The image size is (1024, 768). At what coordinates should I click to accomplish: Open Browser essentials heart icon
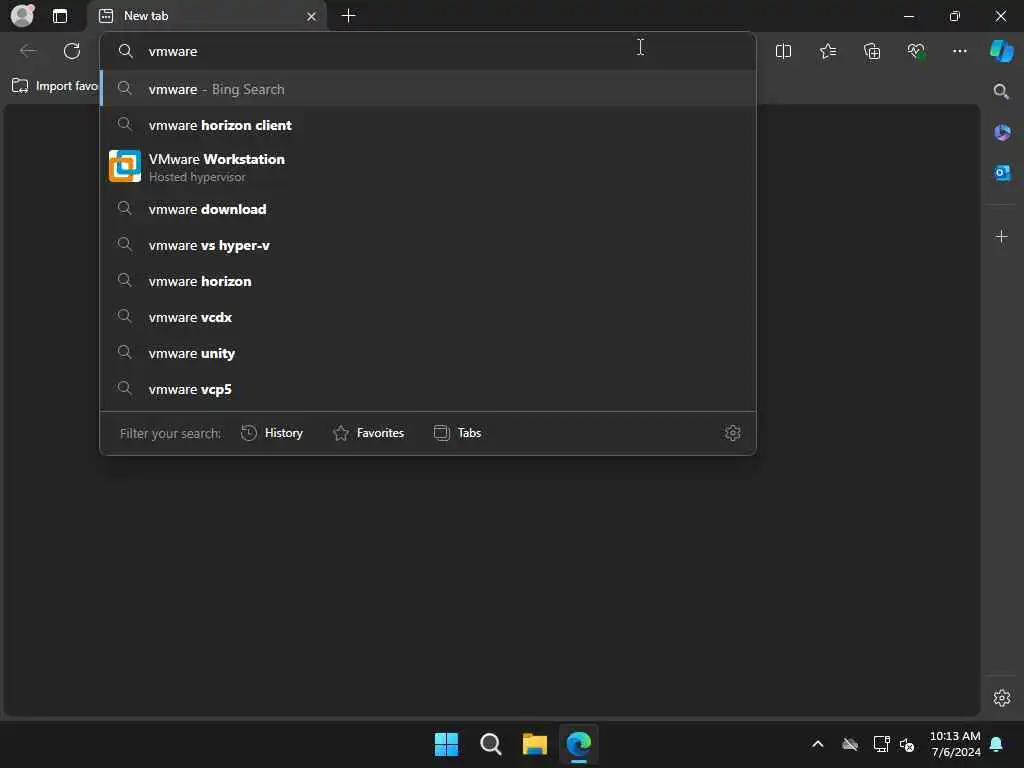click(916, 51)
